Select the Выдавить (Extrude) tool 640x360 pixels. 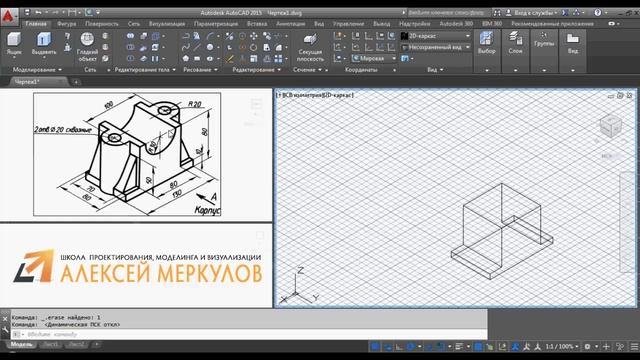44,44
